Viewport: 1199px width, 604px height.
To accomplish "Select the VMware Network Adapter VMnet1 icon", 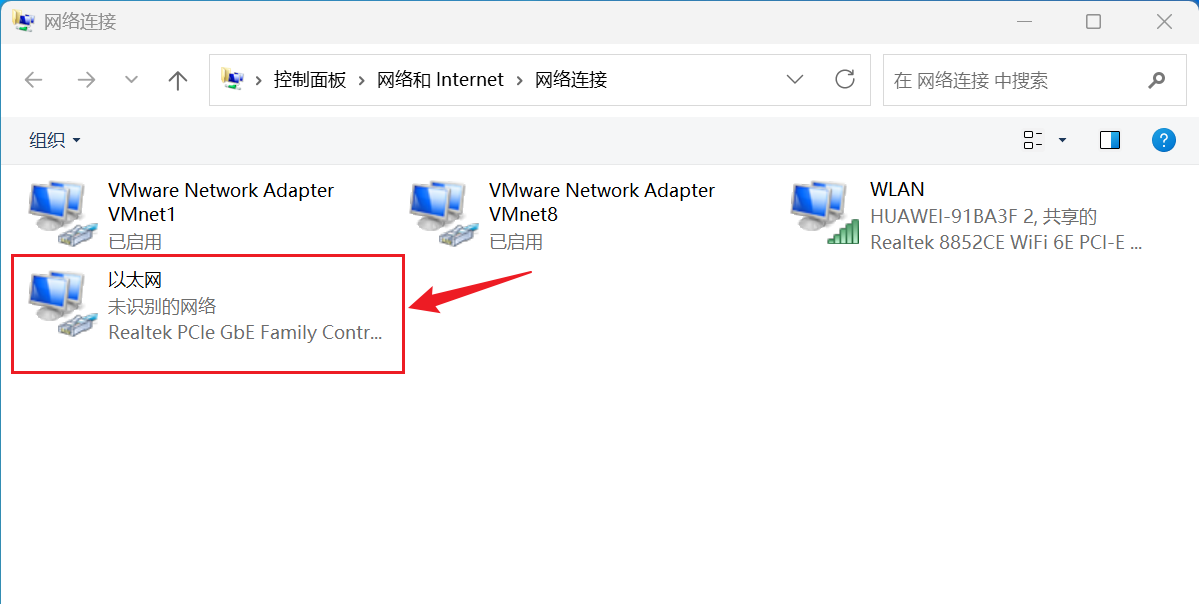I will 63,214.
